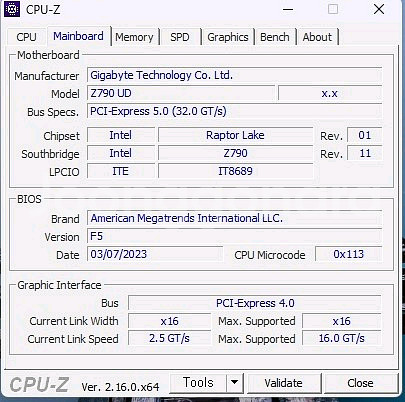Image resolution: width=405 pixels, height=402 pixels.
Task: Click the CPU-Z window title text
Action: (x=43, y=10)
